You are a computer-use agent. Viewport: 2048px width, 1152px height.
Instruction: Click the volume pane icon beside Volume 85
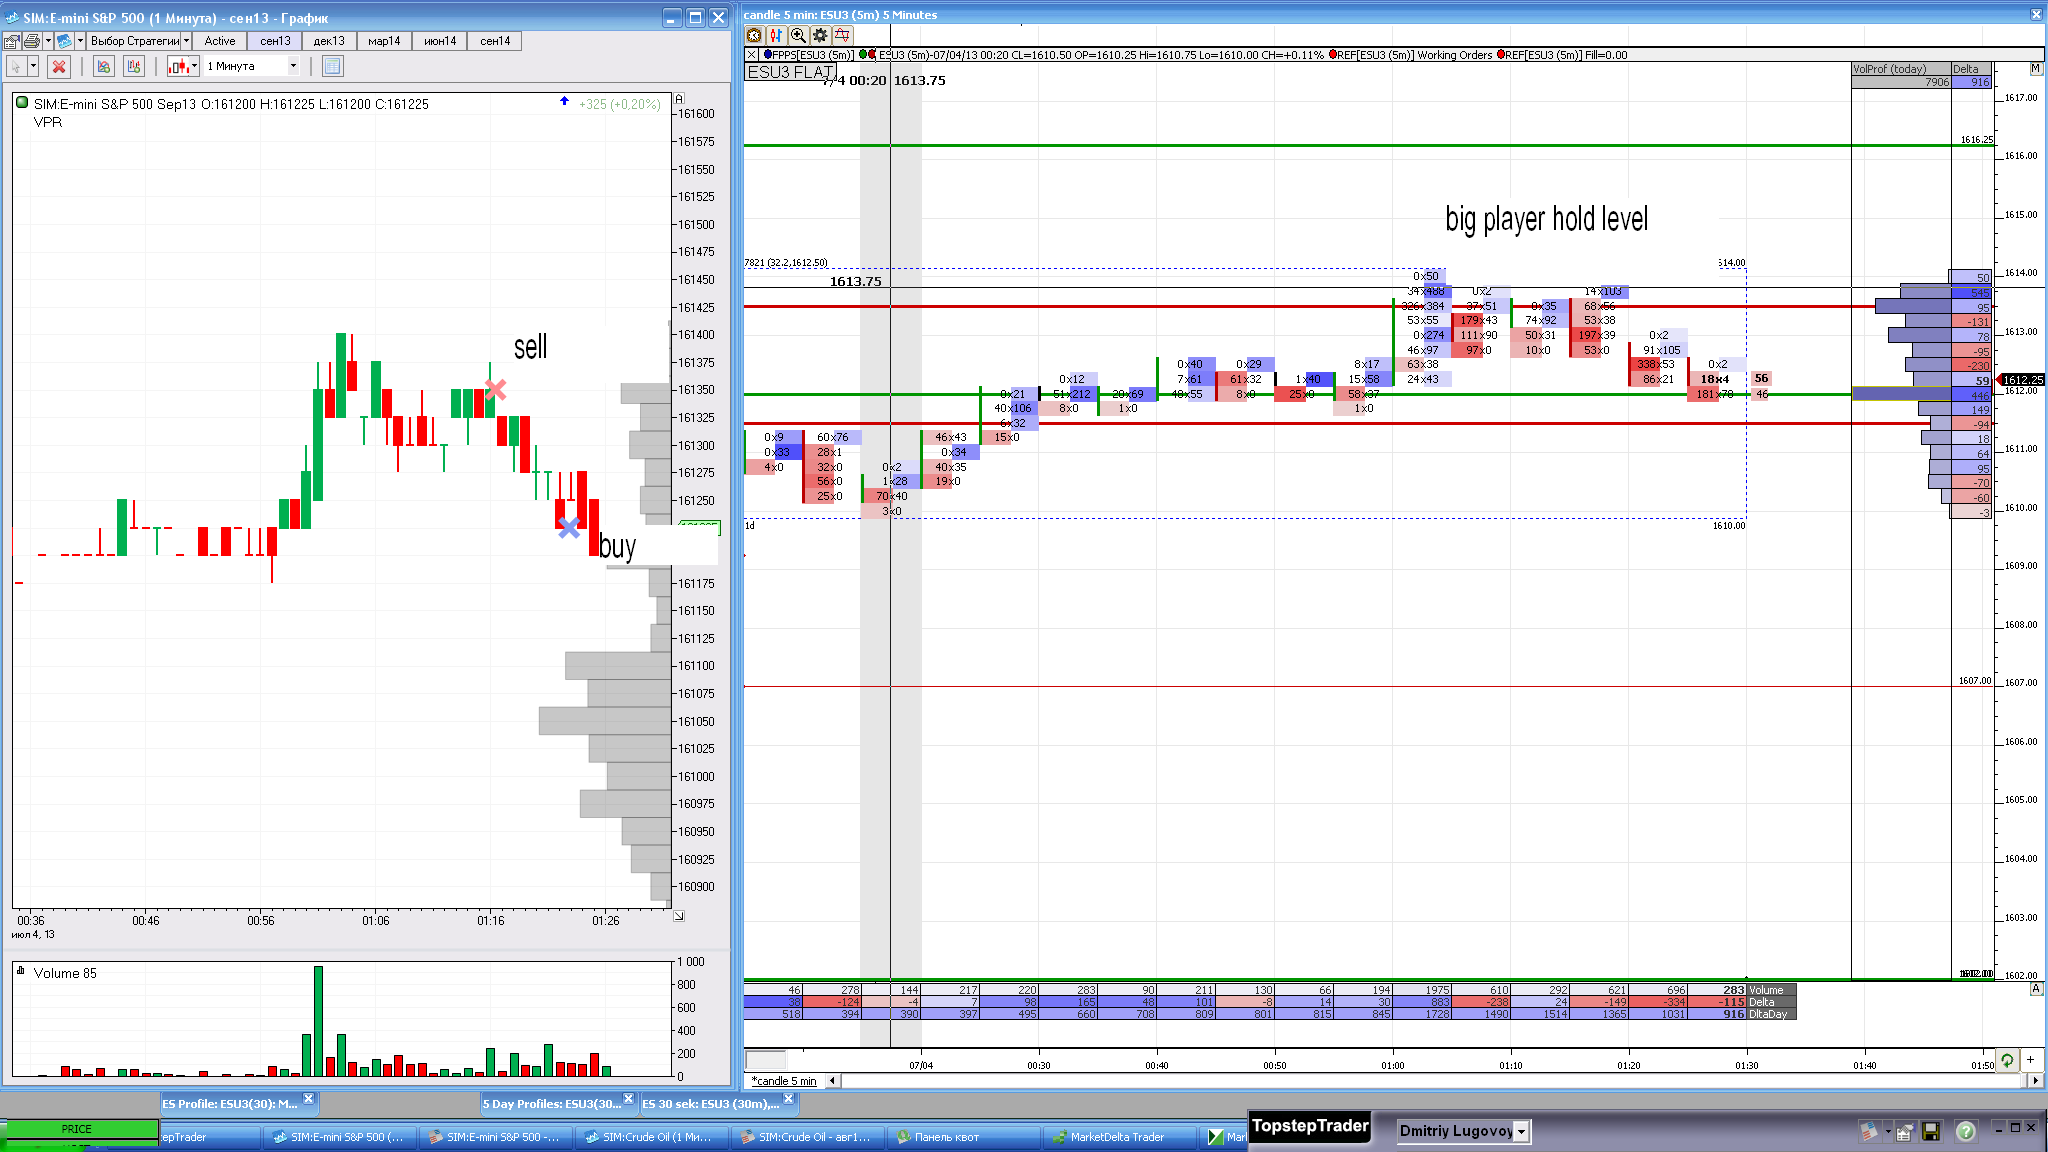click(x=20, y=970)
